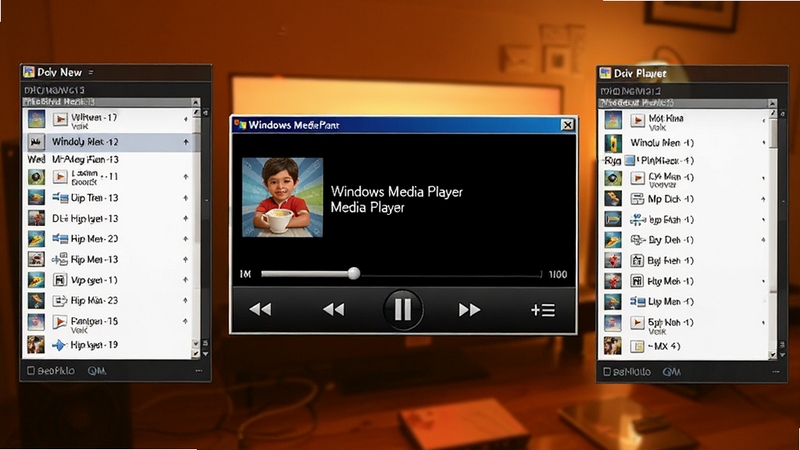The image size is (800, 450).
Task: Toggle the checkbox in the 'Dolv Player' panel footer
Action: click(607, 372)
